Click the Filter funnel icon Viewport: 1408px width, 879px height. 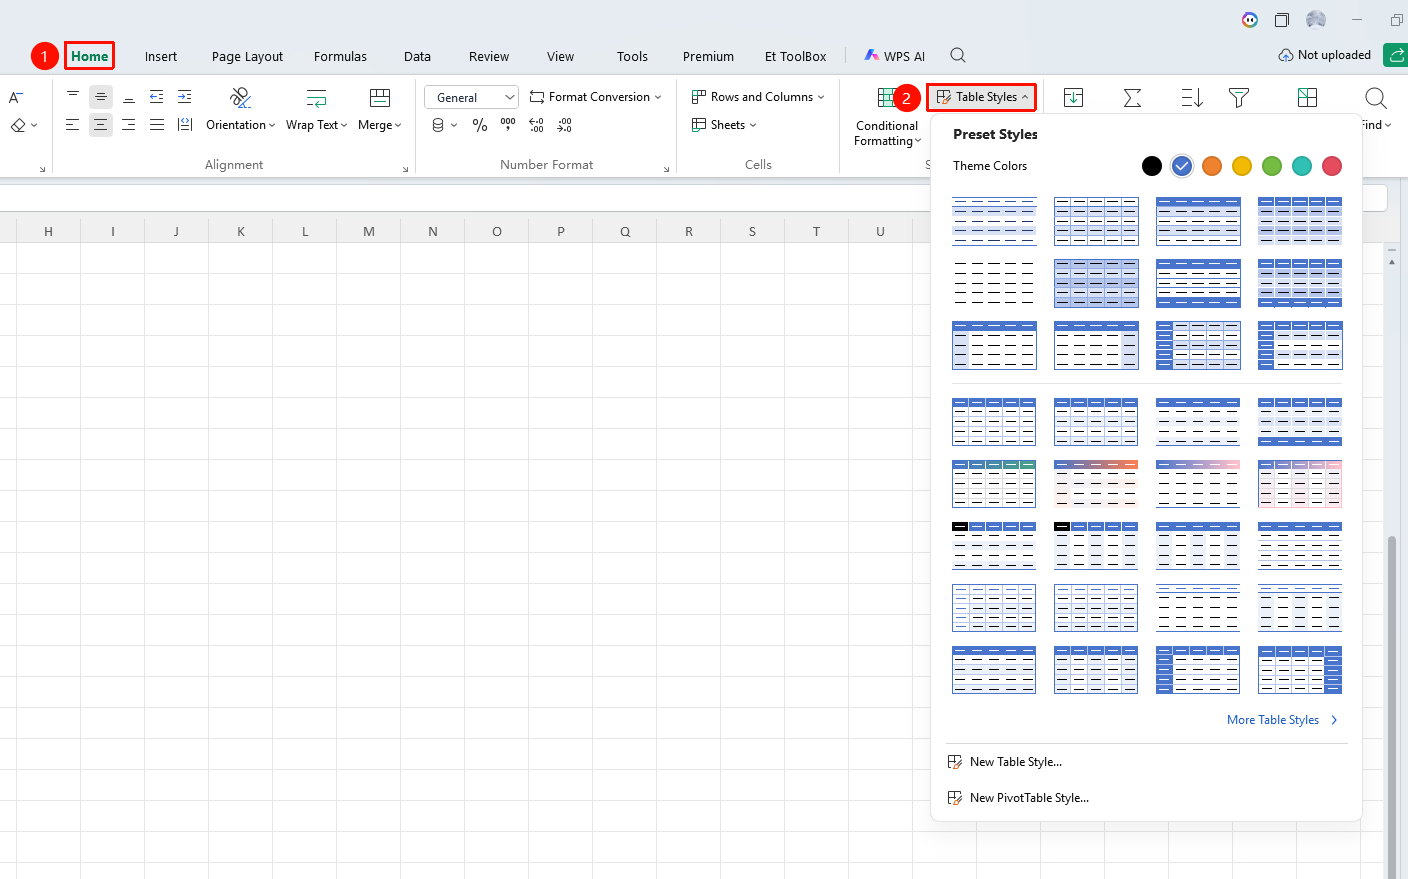click(1239, 97)
